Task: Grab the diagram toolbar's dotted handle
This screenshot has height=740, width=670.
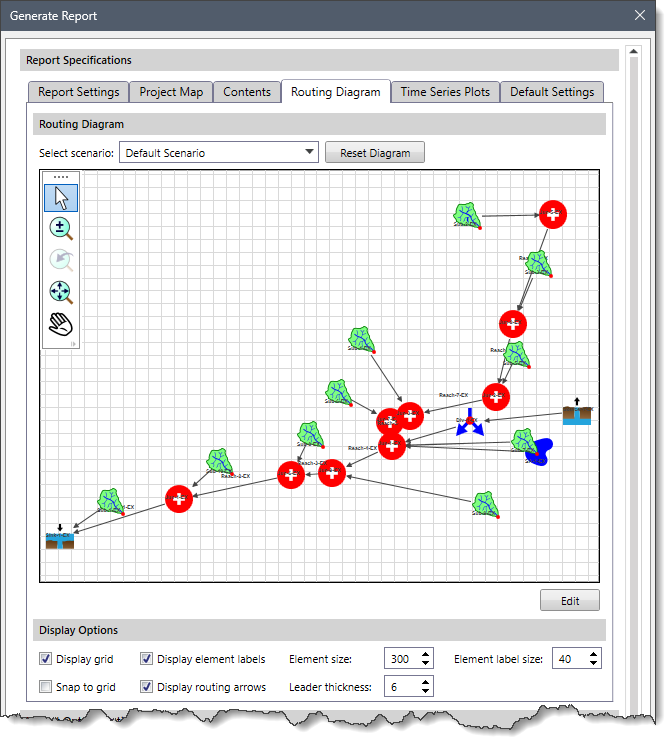Action: tap(61, 177)
